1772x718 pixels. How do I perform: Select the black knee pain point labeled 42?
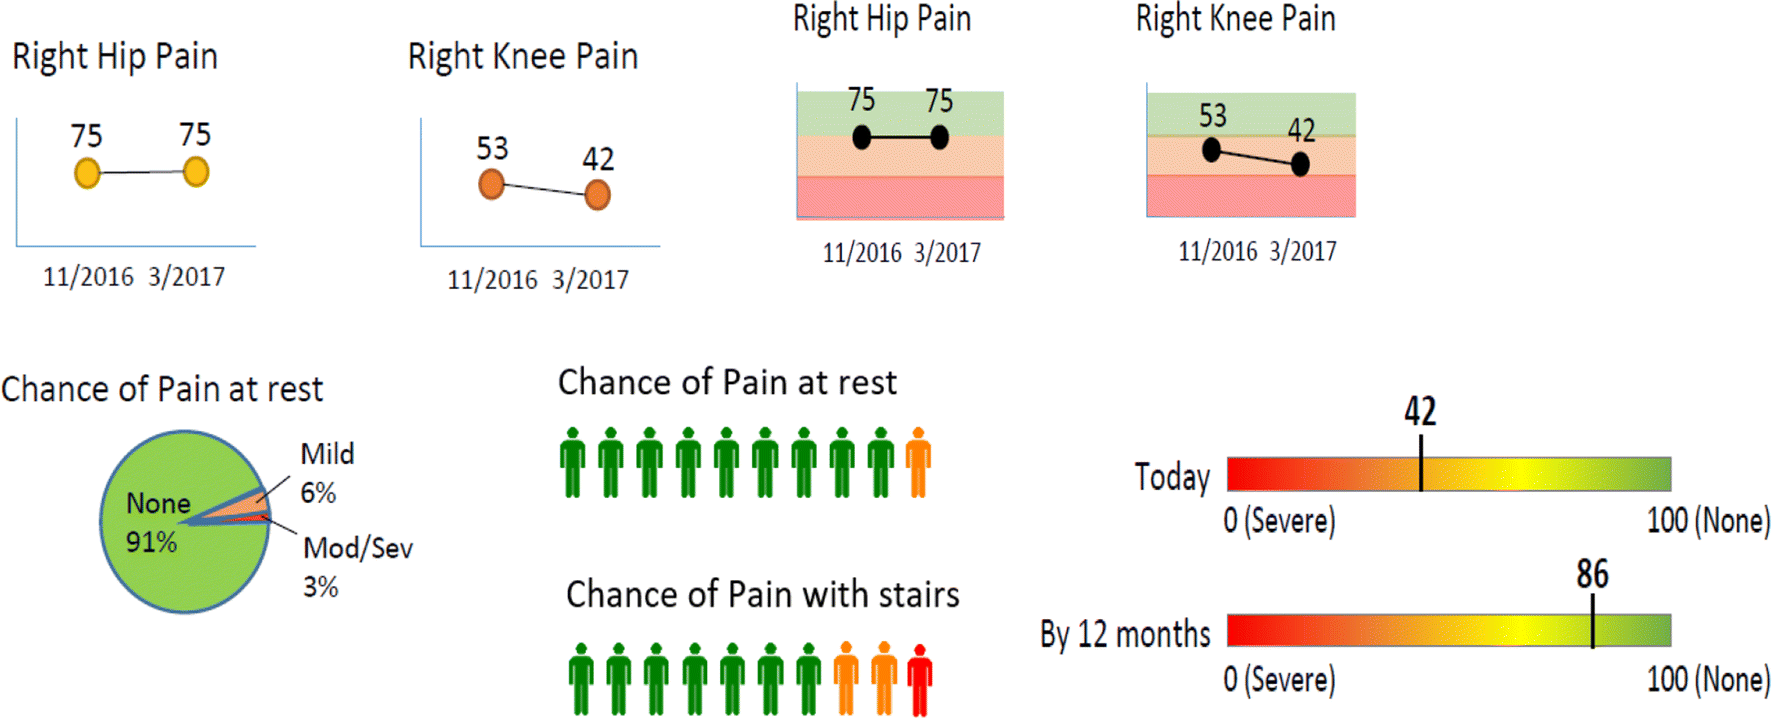point(1300,163)
